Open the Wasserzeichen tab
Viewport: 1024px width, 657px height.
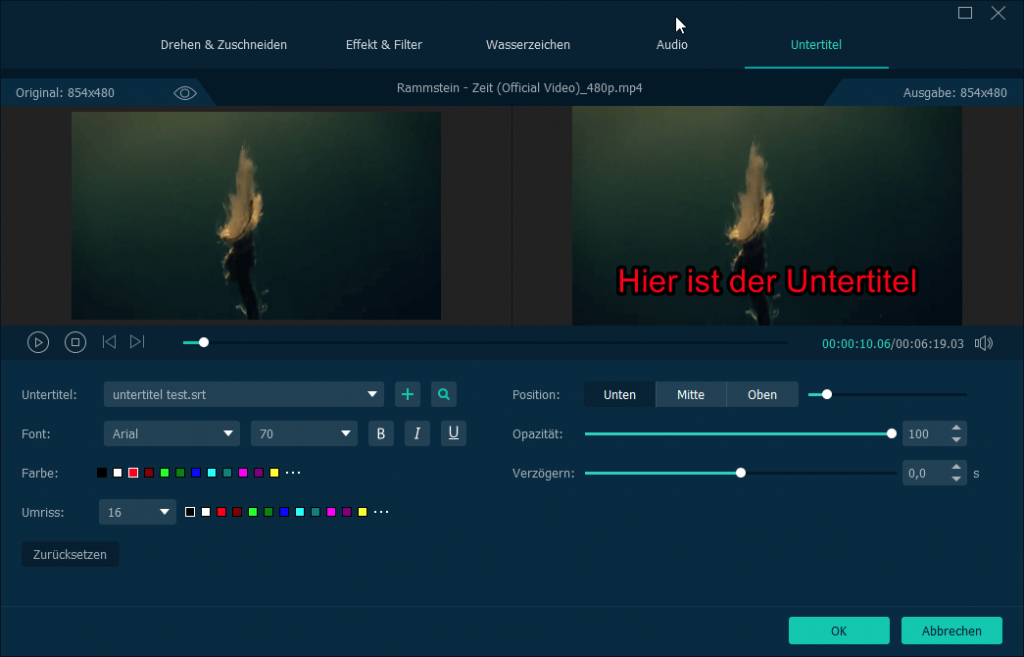point(528,45)
